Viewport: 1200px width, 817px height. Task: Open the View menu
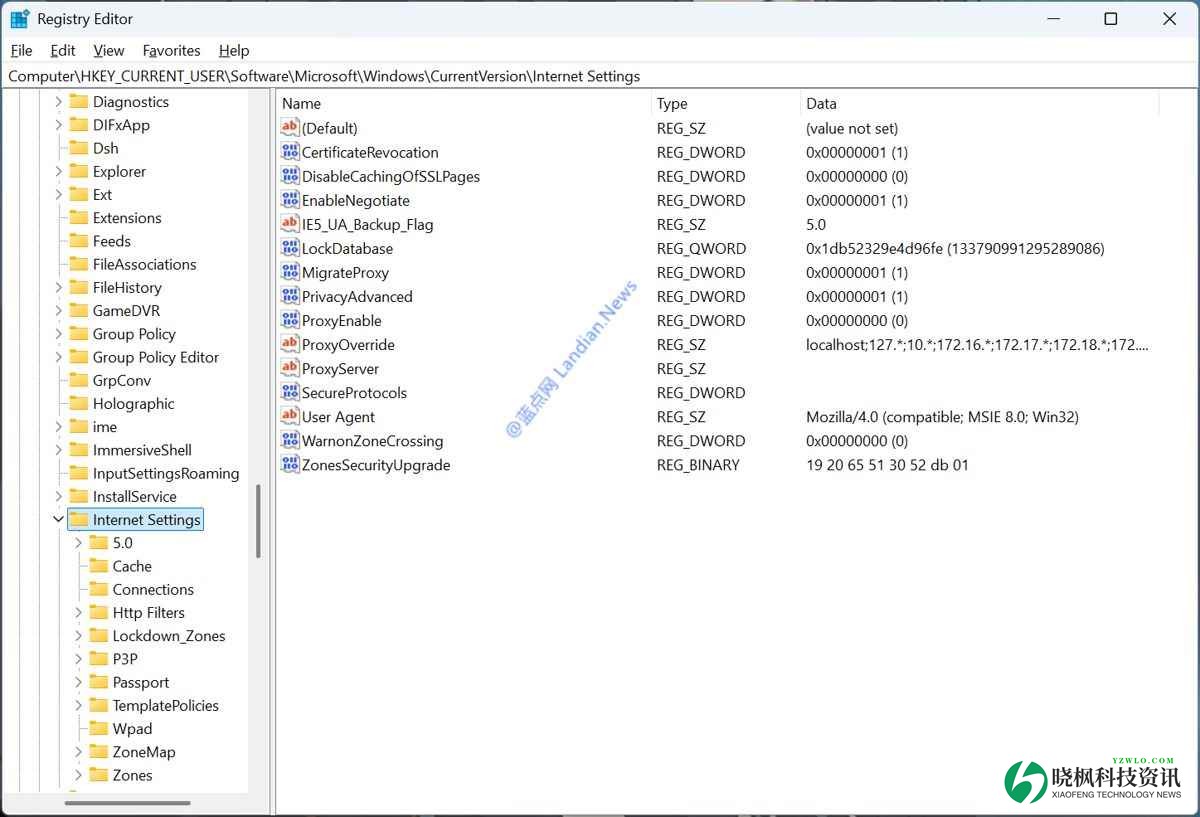[109, 50]
